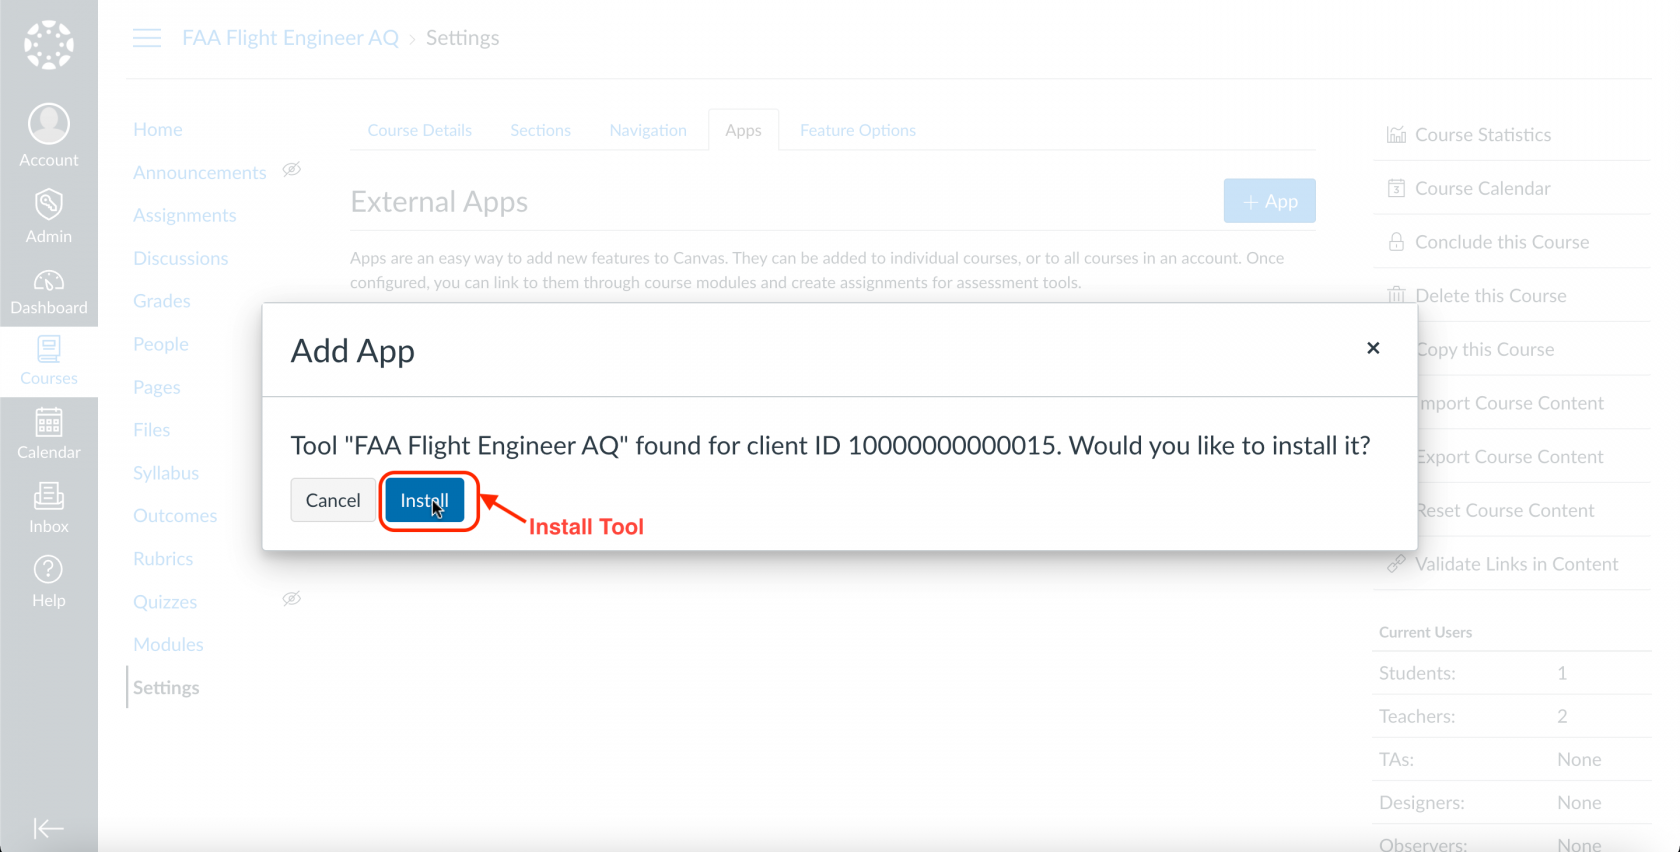Image resolution: width=1680 pixels, height=852 pixels.
Task: Open Syllabus in course menu
Action: point(166,473)
